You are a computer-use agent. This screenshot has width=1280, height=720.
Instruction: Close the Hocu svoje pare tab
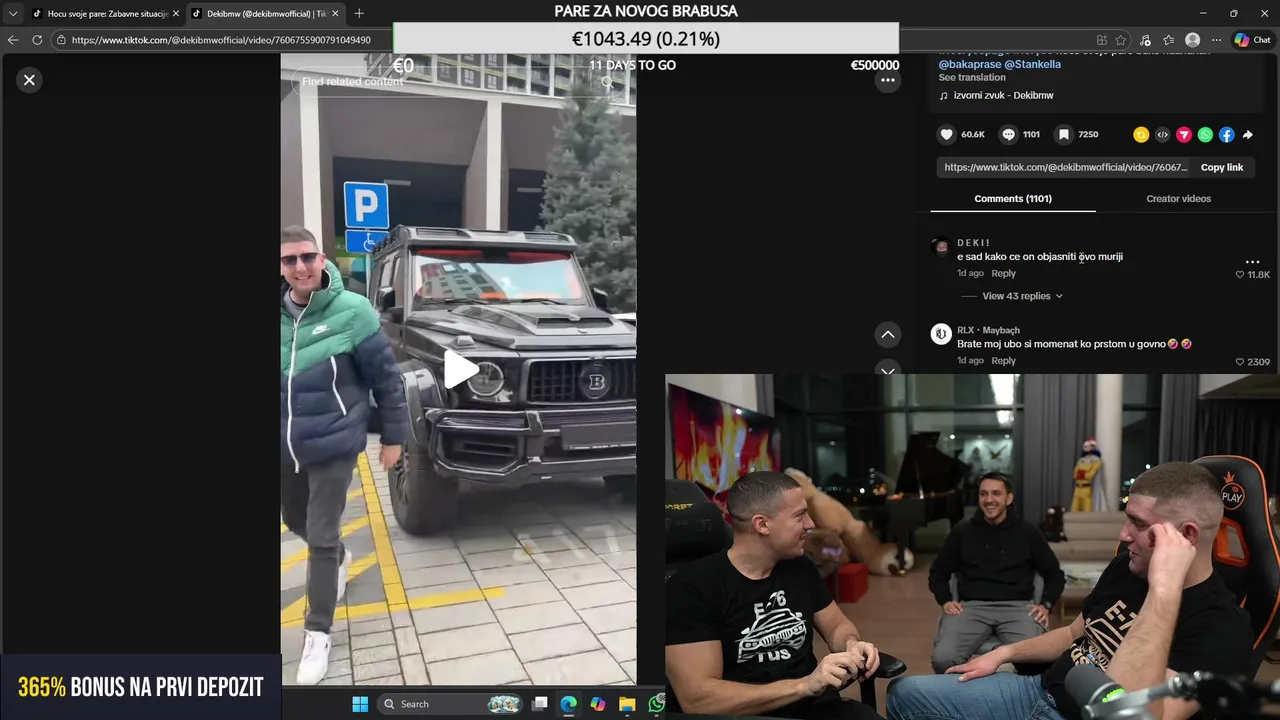[176, 14]
